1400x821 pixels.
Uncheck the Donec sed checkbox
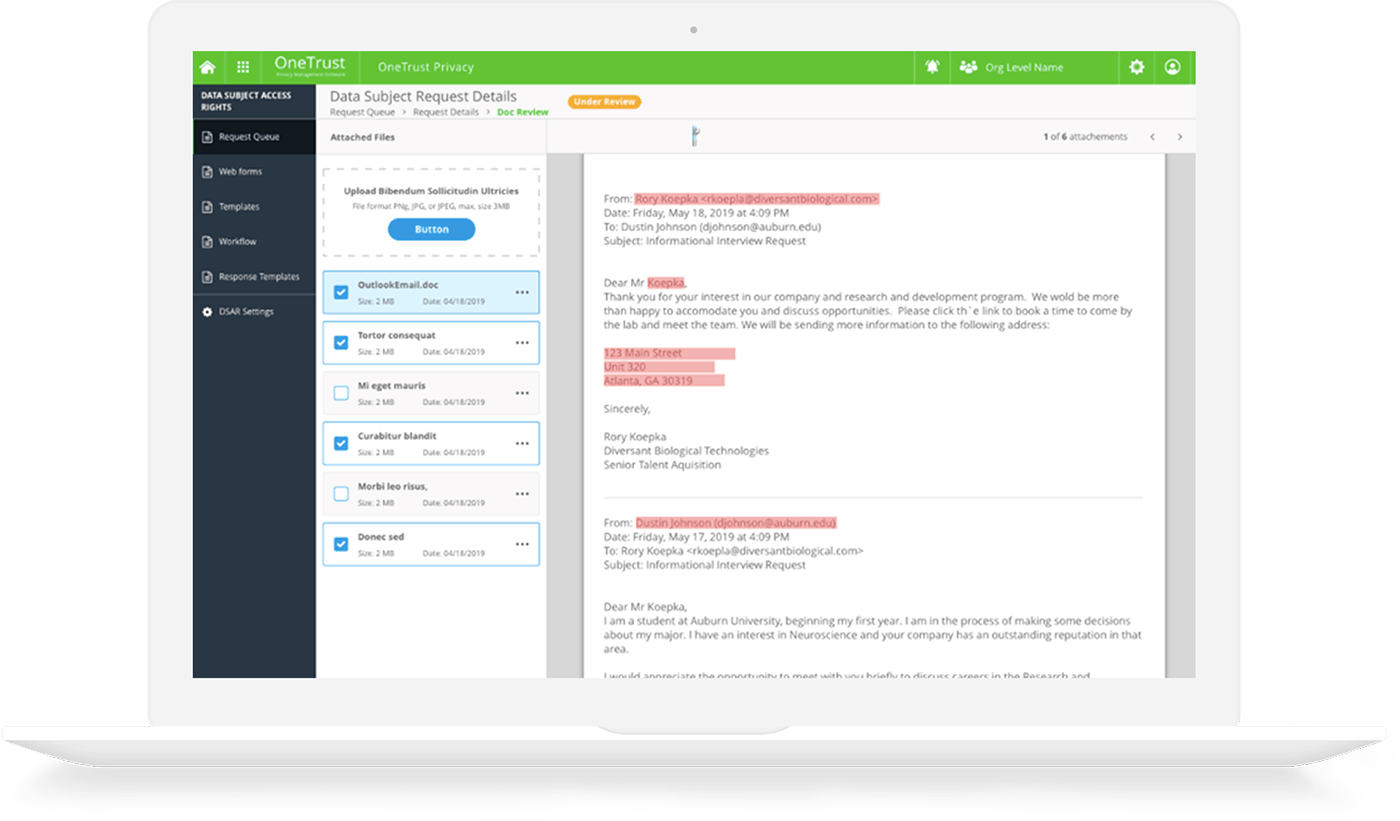[x=341, y=544]
